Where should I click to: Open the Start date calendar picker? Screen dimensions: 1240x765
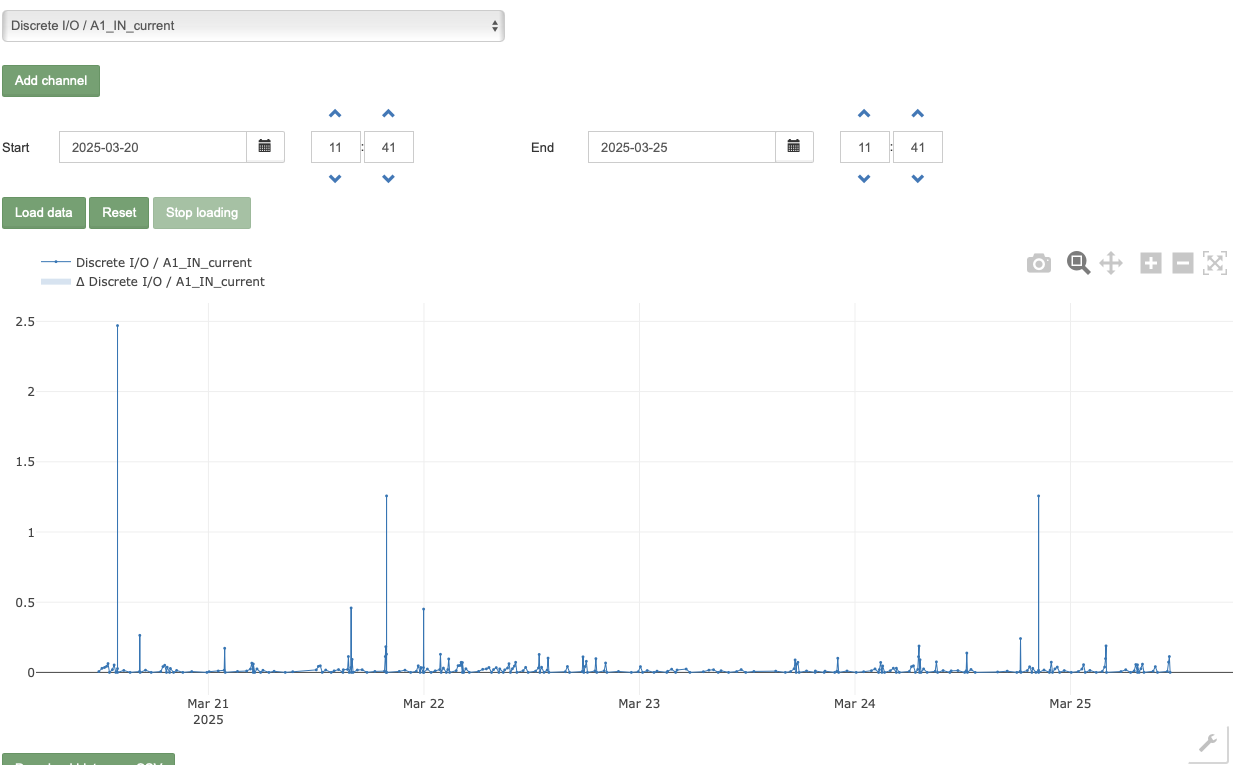[x=265, y=147]
